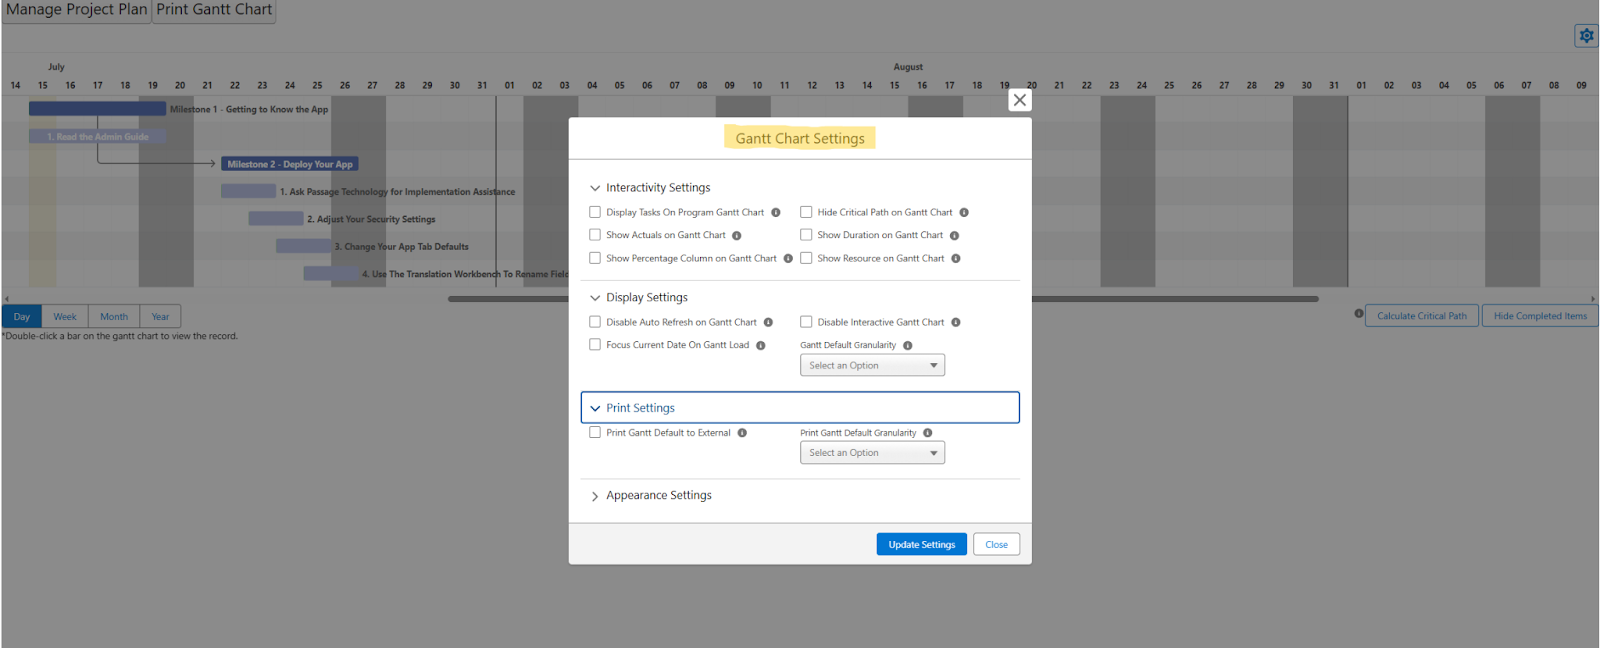The height and width of the screenshot is (648, 1600).
Task: Switch Gantt view to Day
Action: [x=22, y=317]
